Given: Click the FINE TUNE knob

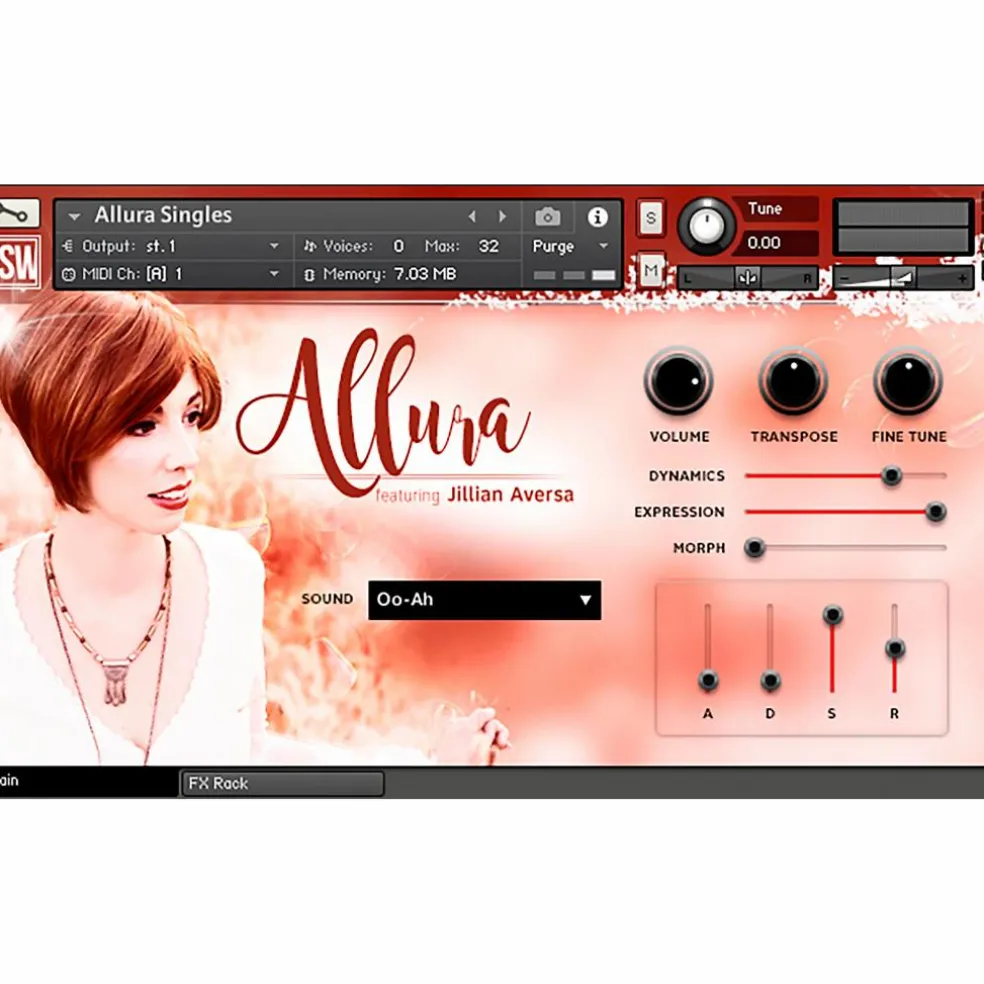Looking at the screenshot, I should [908, 381].
